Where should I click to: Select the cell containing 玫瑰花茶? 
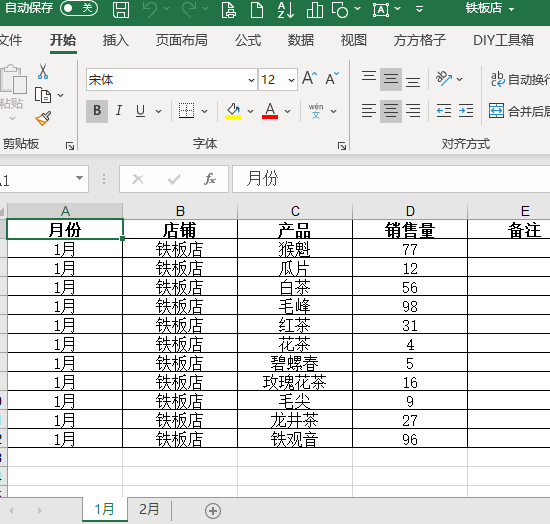click(295, 382)
